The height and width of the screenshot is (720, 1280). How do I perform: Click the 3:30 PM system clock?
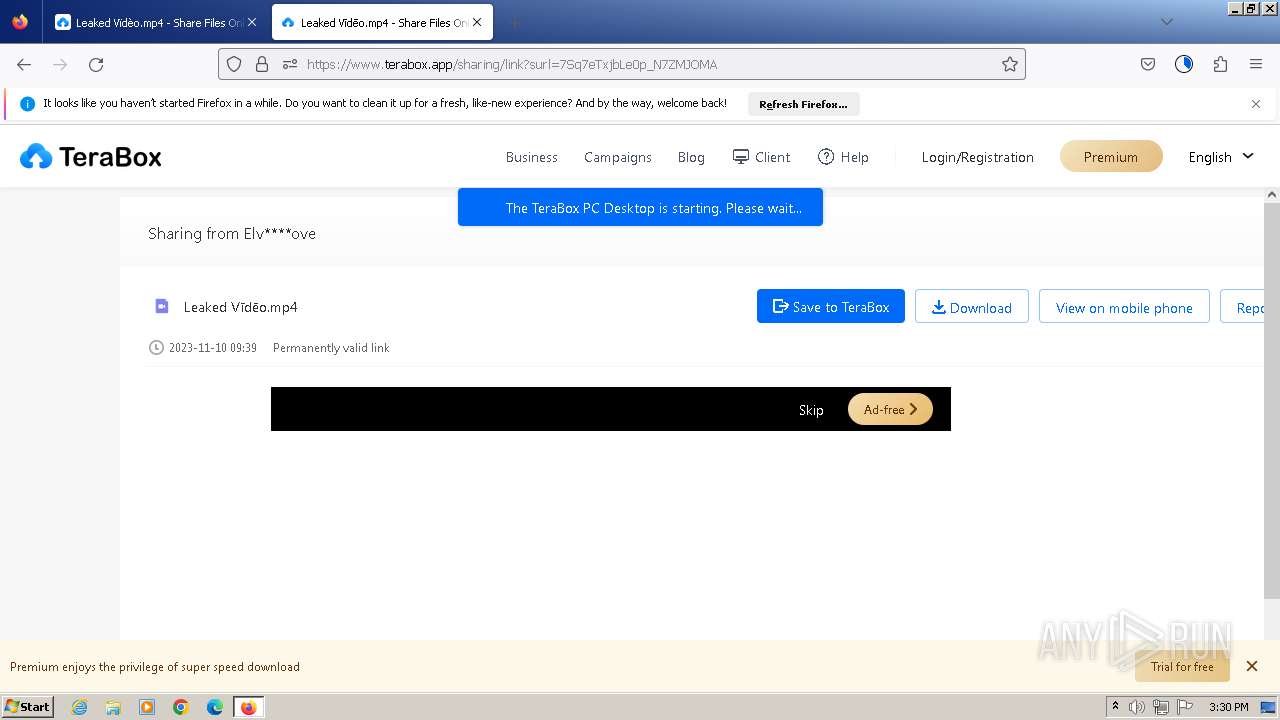[x=1229, y=707]
